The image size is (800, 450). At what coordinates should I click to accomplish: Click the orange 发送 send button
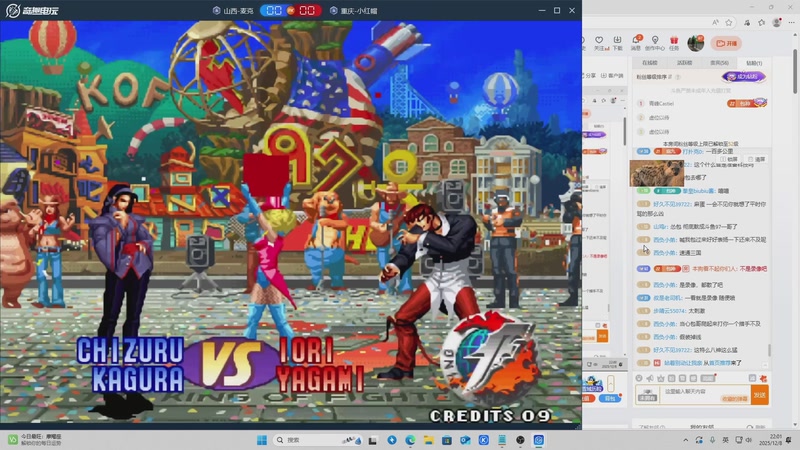coord(760,395)
